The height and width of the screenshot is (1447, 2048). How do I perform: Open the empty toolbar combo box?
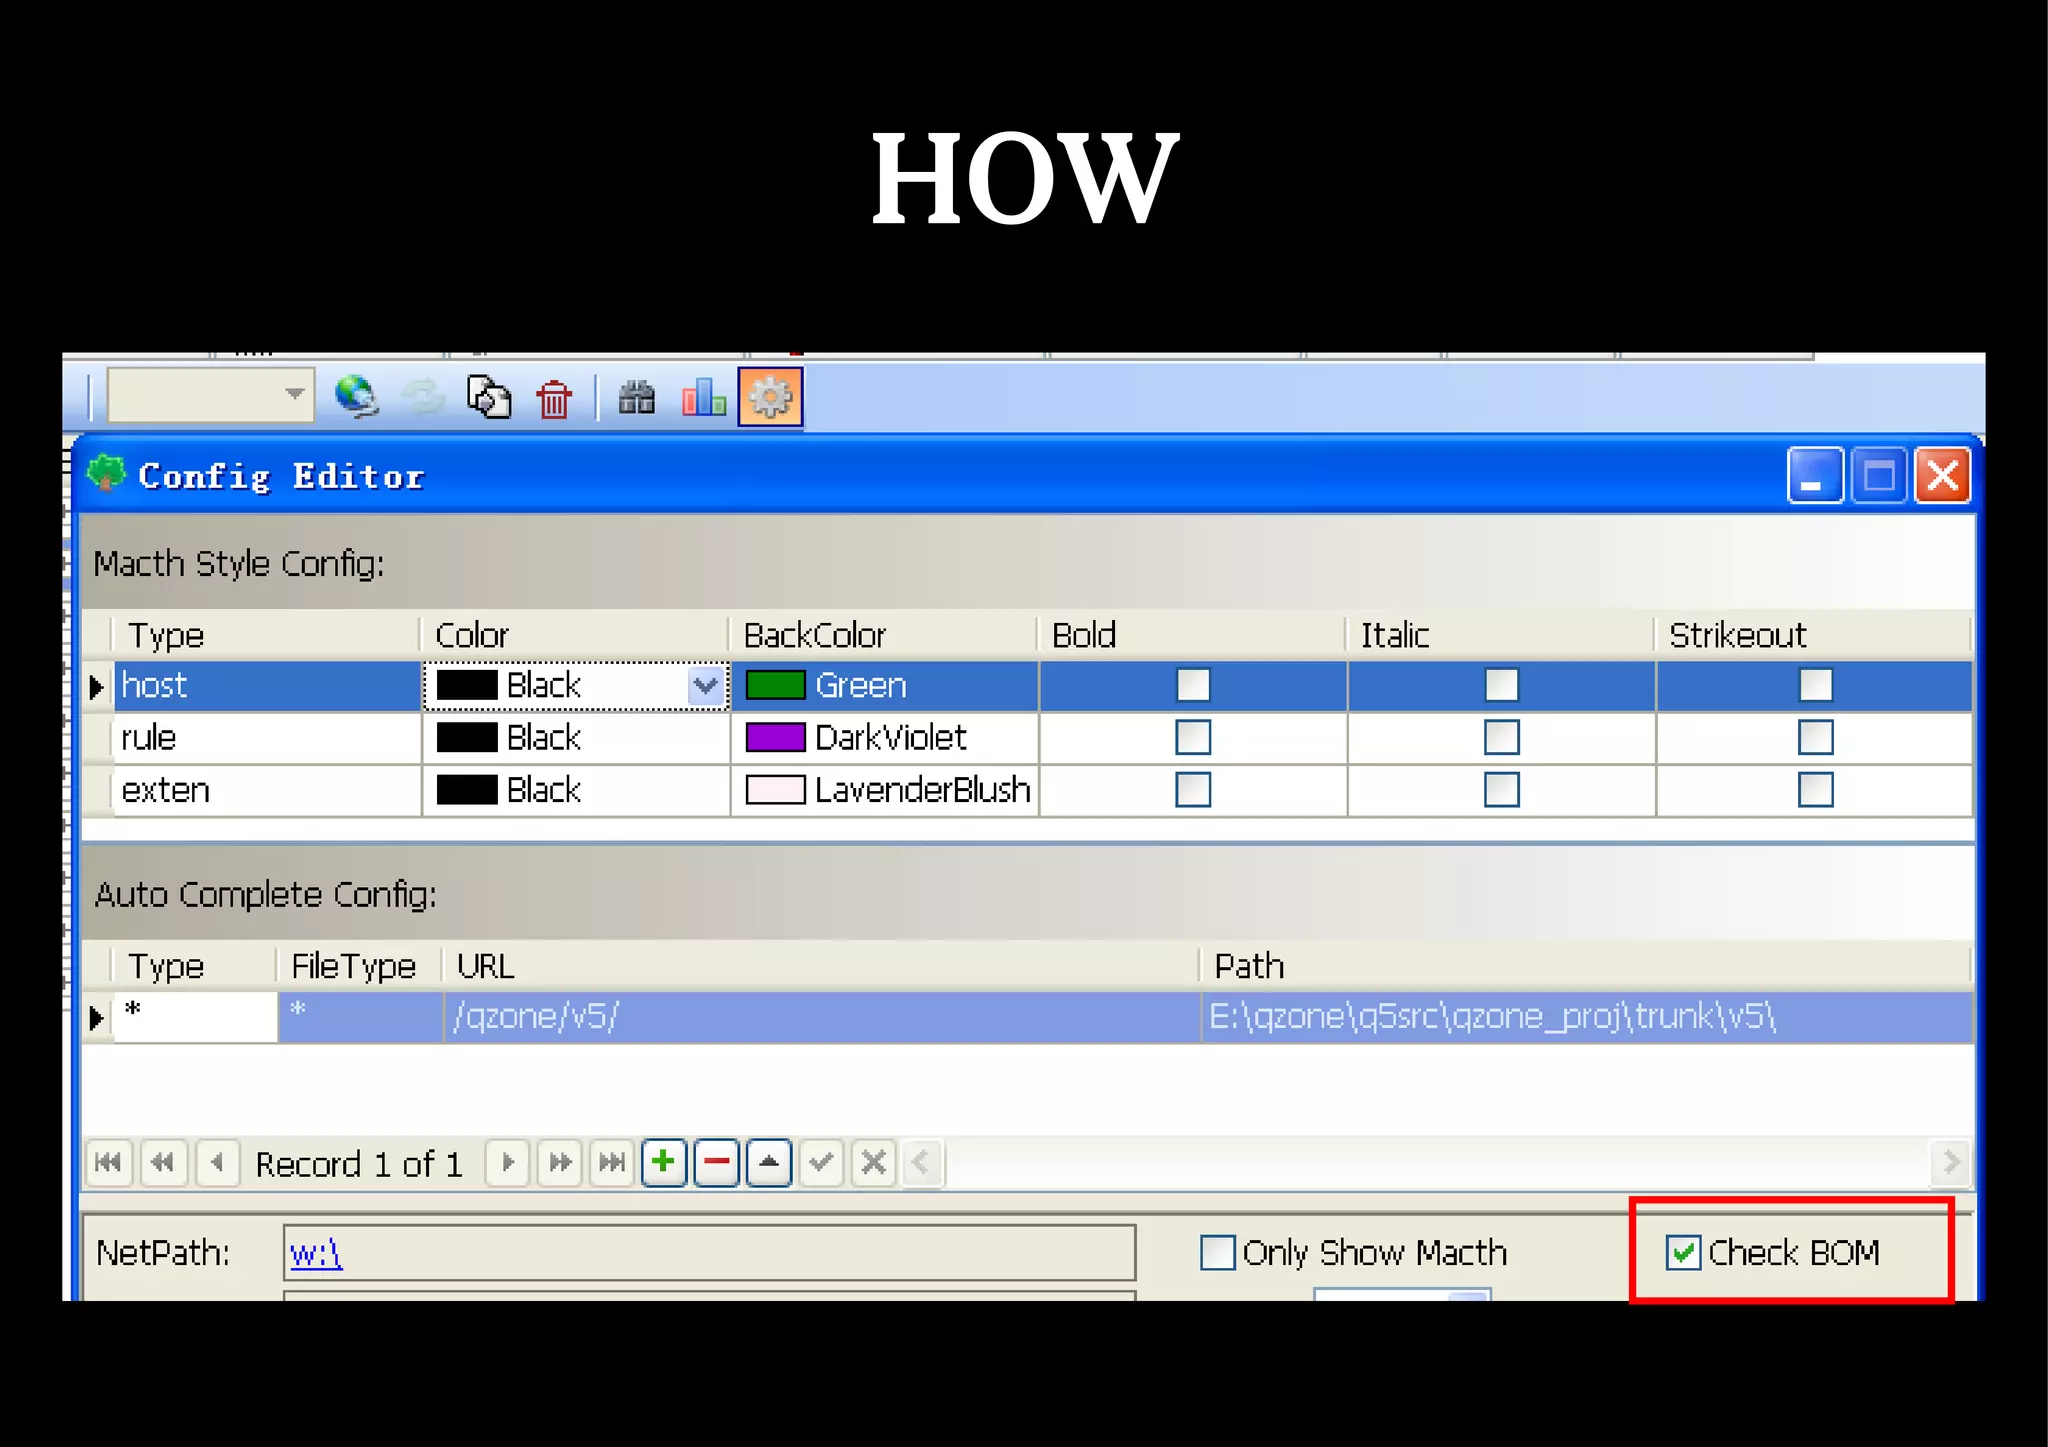[x=294, y=394]
